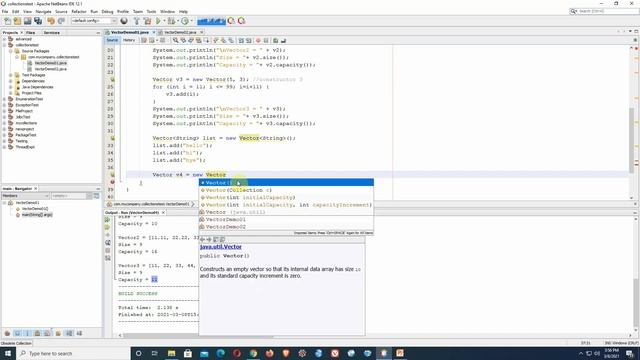
Task: Select main(String[] args) in Navigator
Action: pyautogui.click(x=37, y=215)
